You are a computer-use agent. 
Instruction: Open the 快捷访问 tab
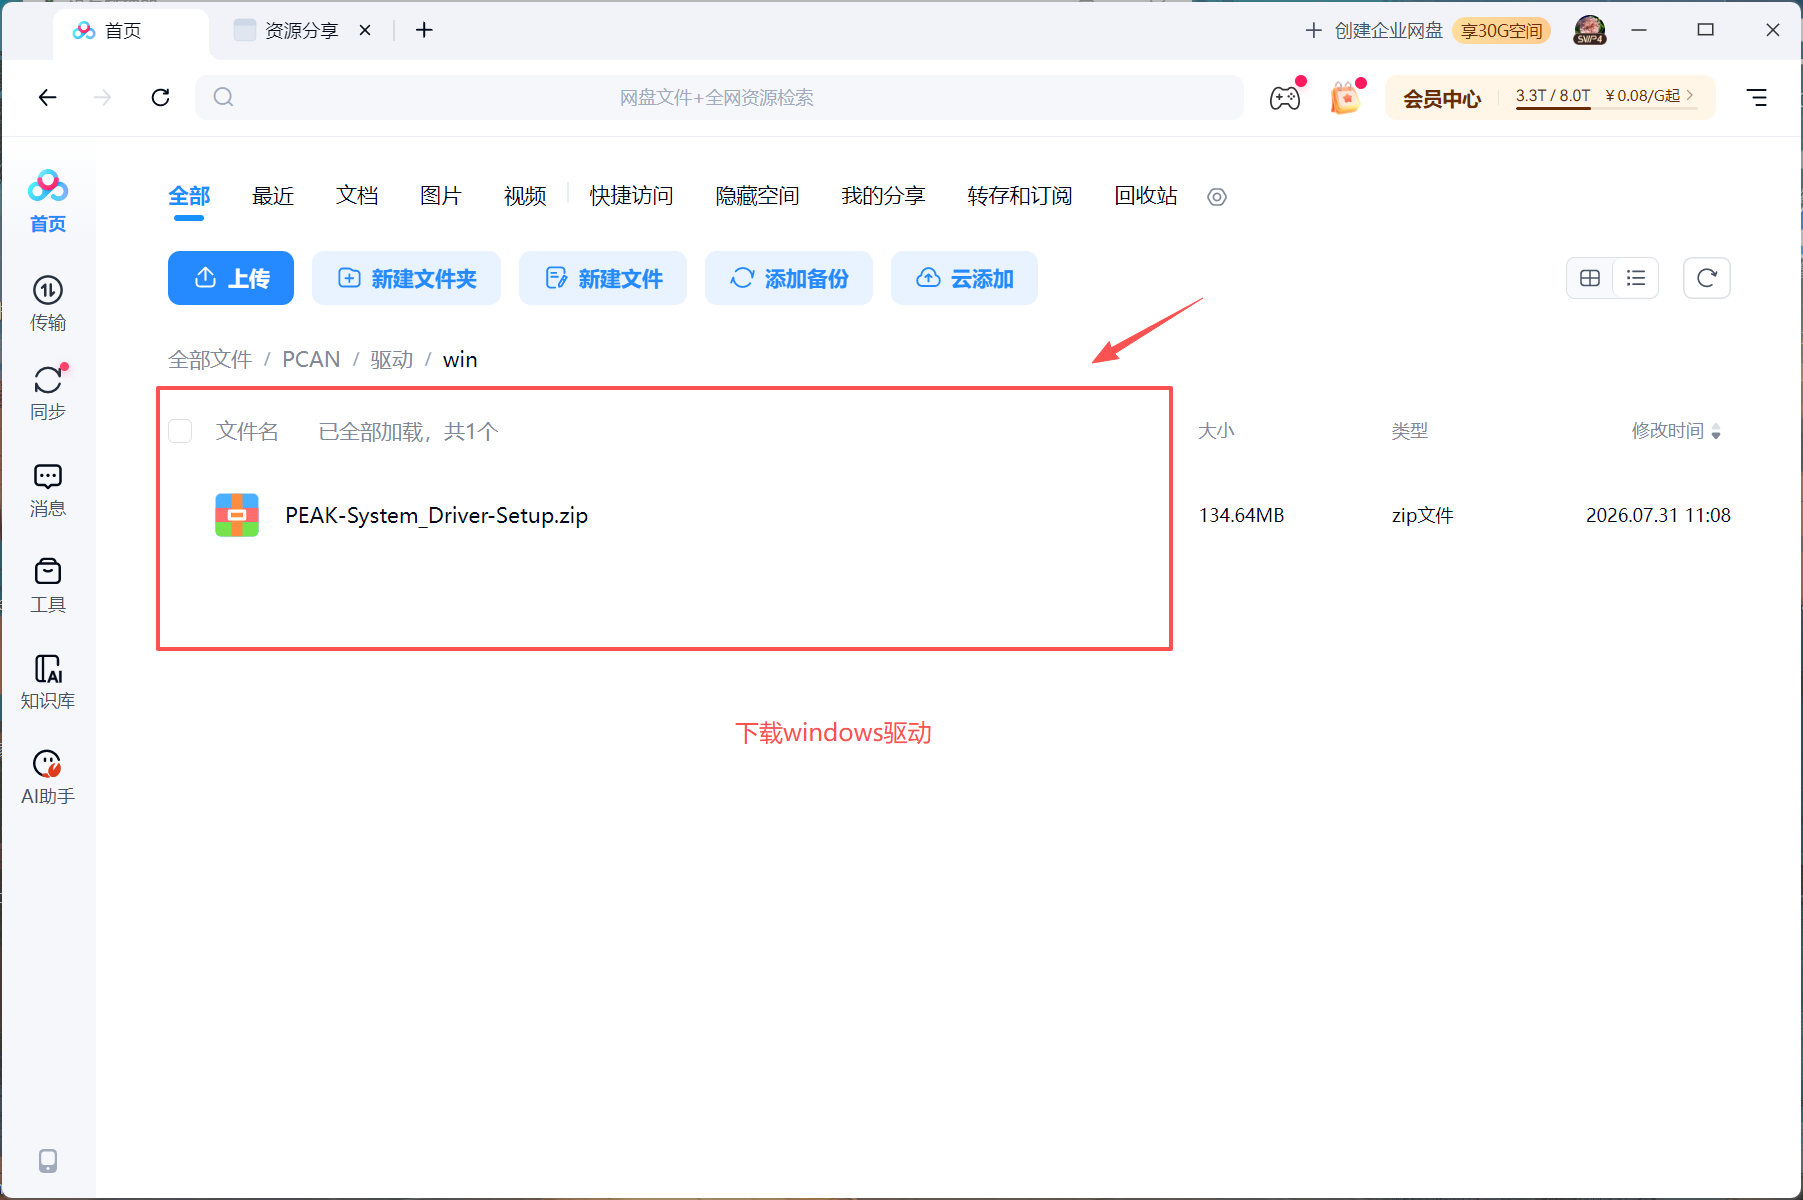pyautogui.click(x=631, y=196)
